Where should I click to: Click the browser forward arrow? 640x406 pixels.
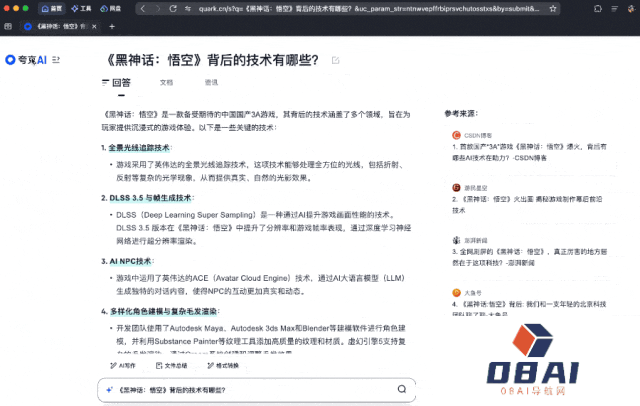click(158, 8)
